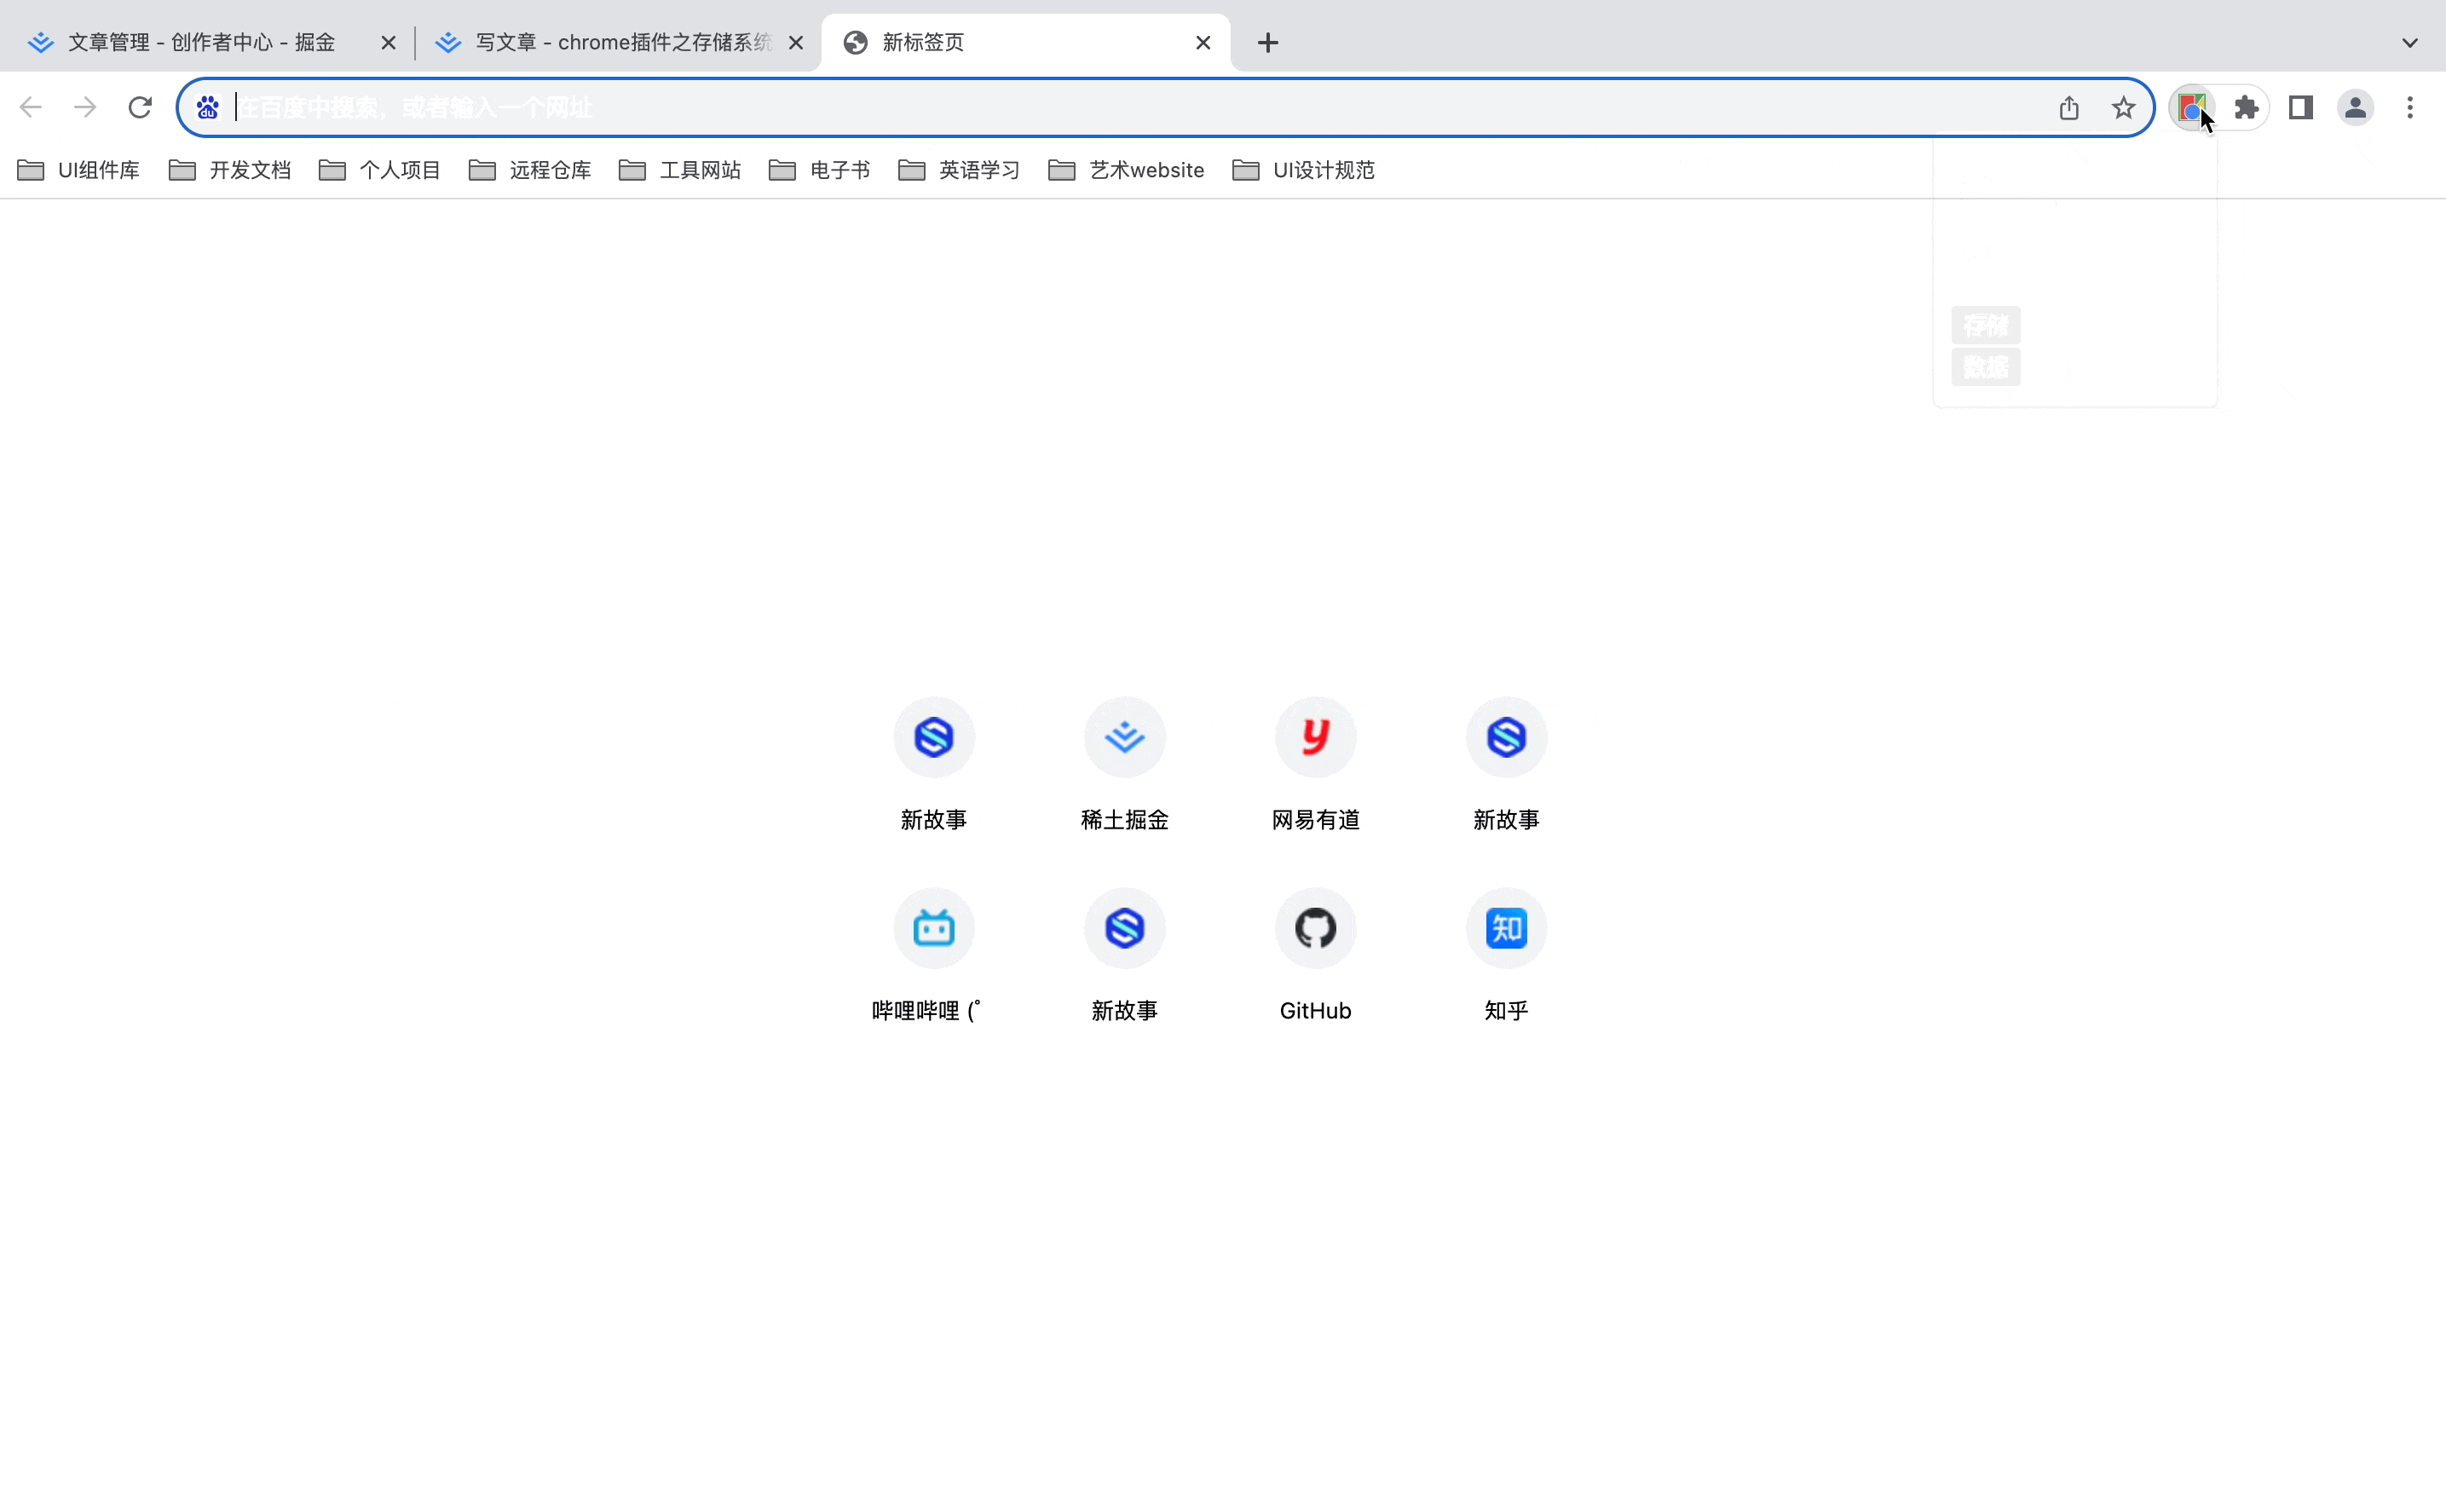Viewport: 2446px width, 1512px height.
Task: Click the colorful extension icon in toolbar
Action: tap(2190, 107)
